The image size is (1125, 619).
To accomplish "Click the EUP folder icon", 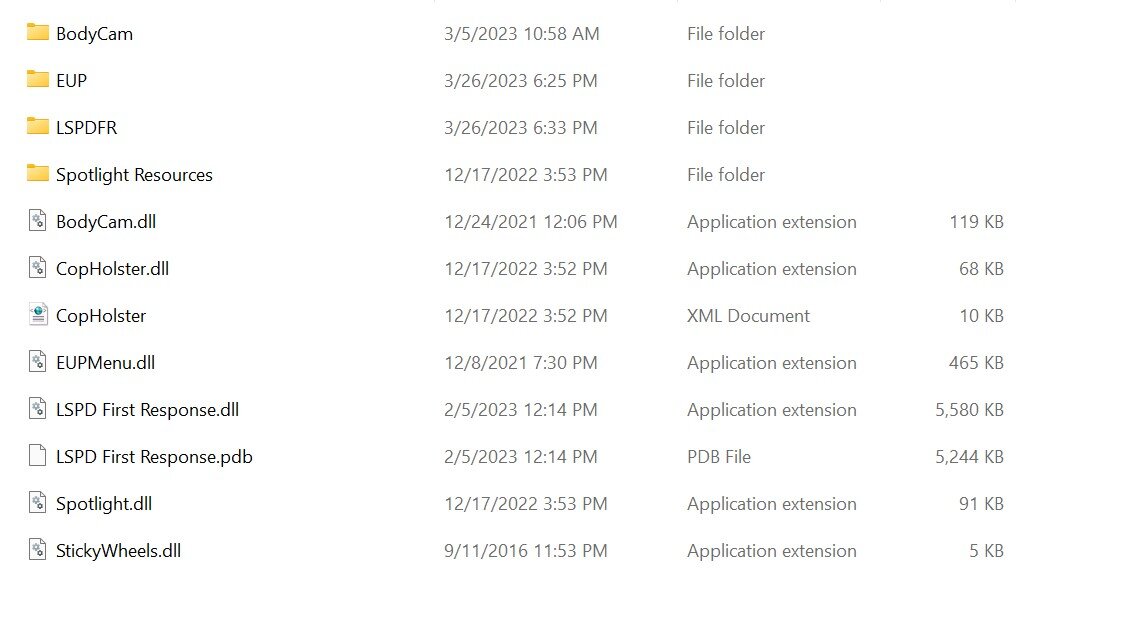I will coord(38,79).
